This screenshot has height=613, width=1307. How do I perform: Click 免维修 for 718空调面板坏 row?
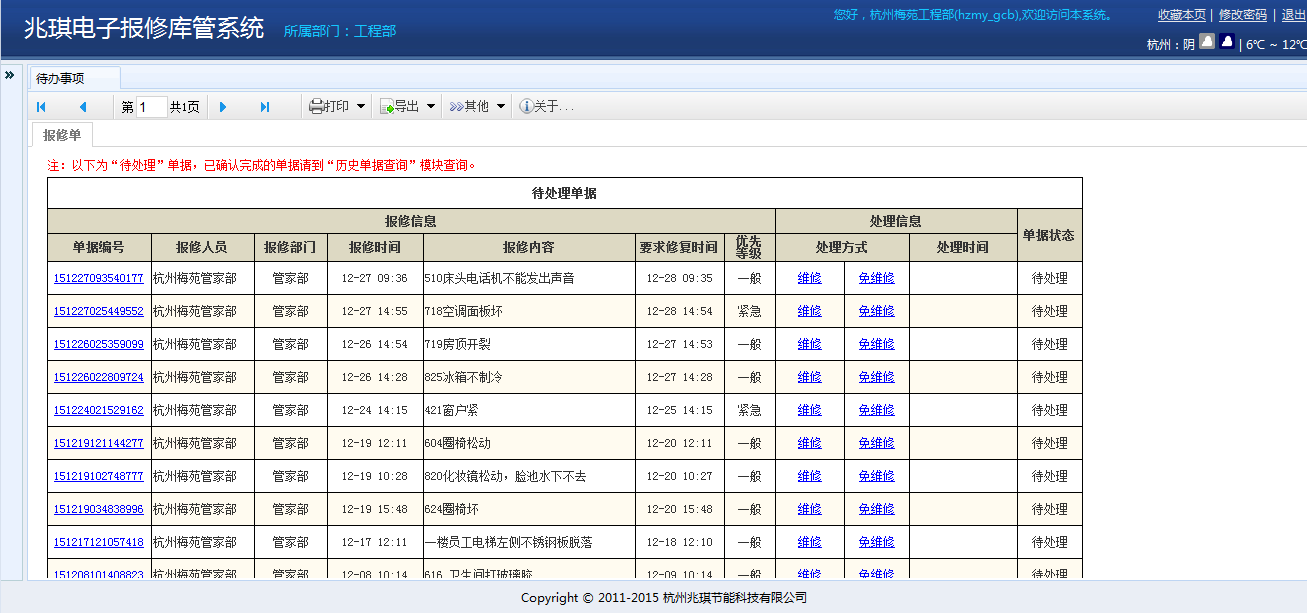[x=877, y=312]
